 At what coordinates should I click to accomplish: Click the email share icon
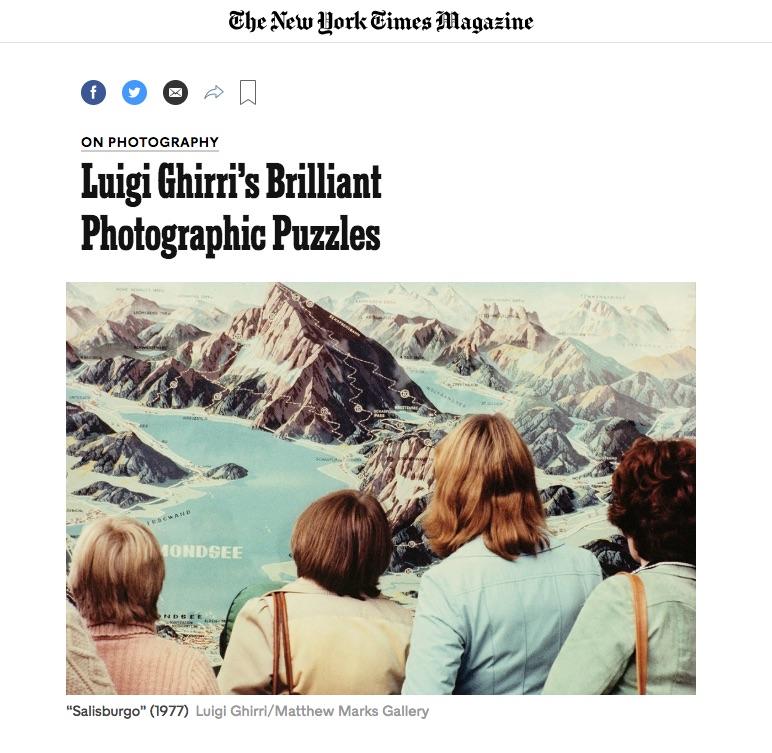[175, 93]
